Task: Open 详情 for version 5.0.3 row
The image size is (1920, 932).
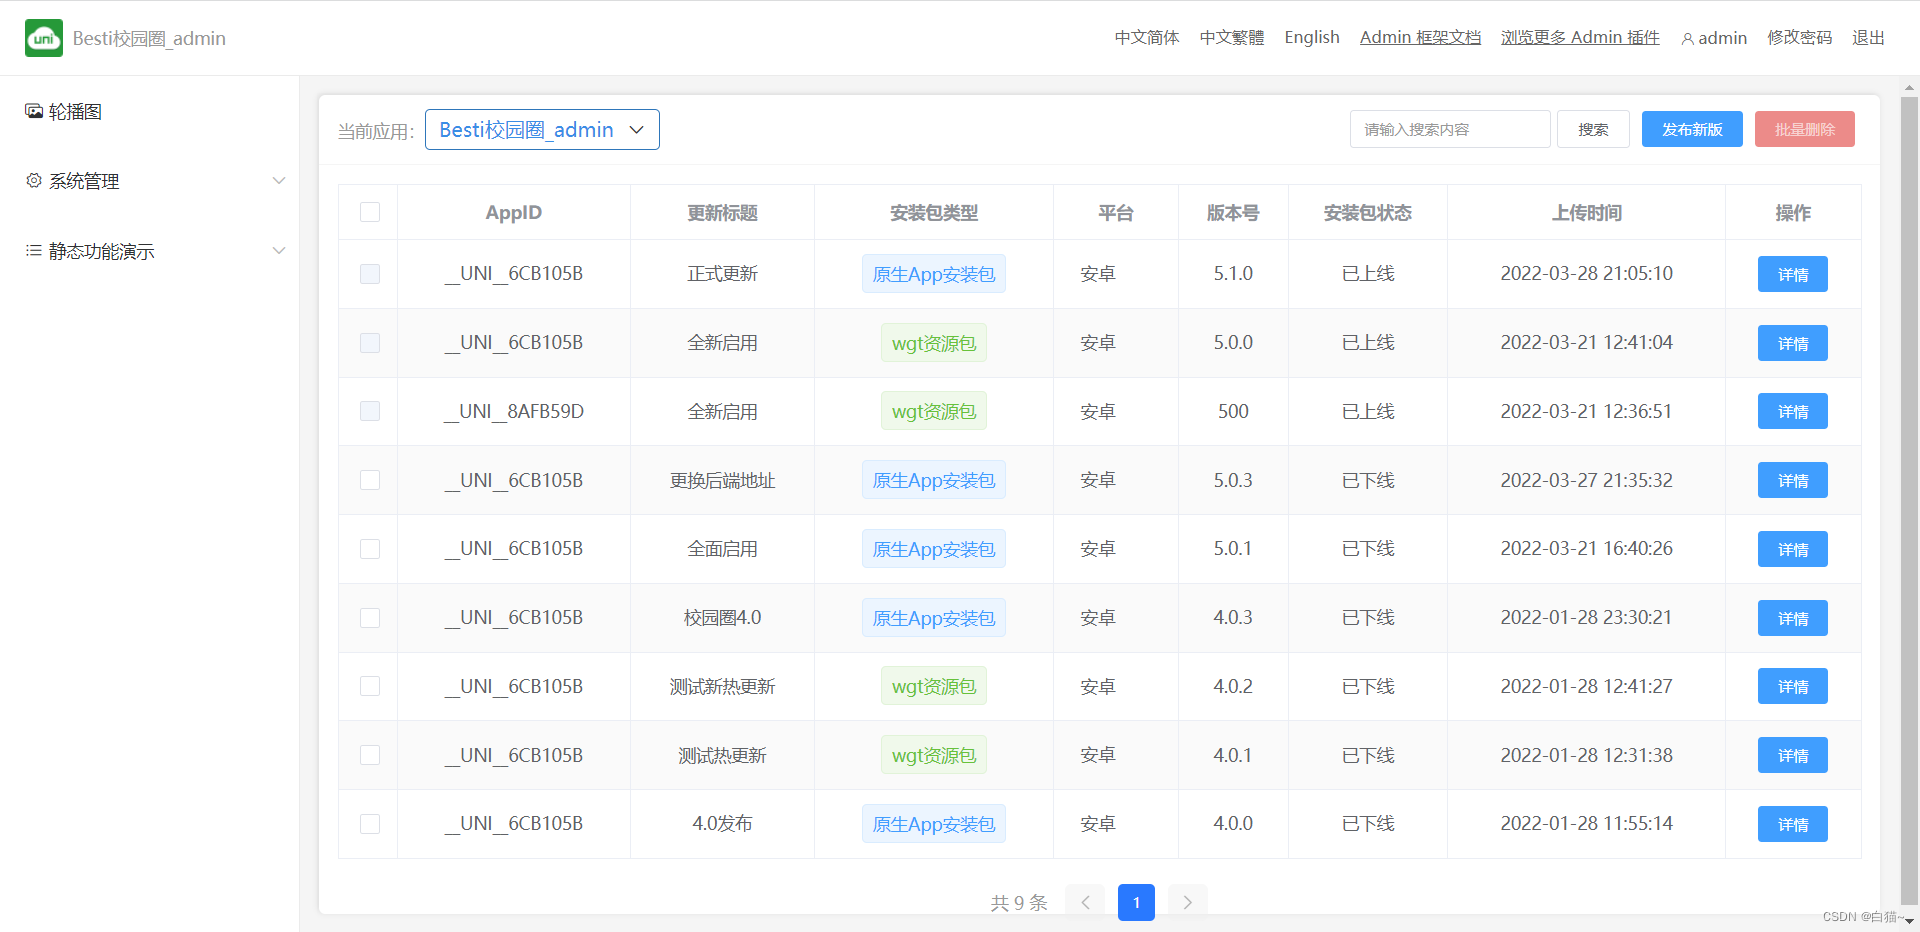Action: coord(1793,480)
